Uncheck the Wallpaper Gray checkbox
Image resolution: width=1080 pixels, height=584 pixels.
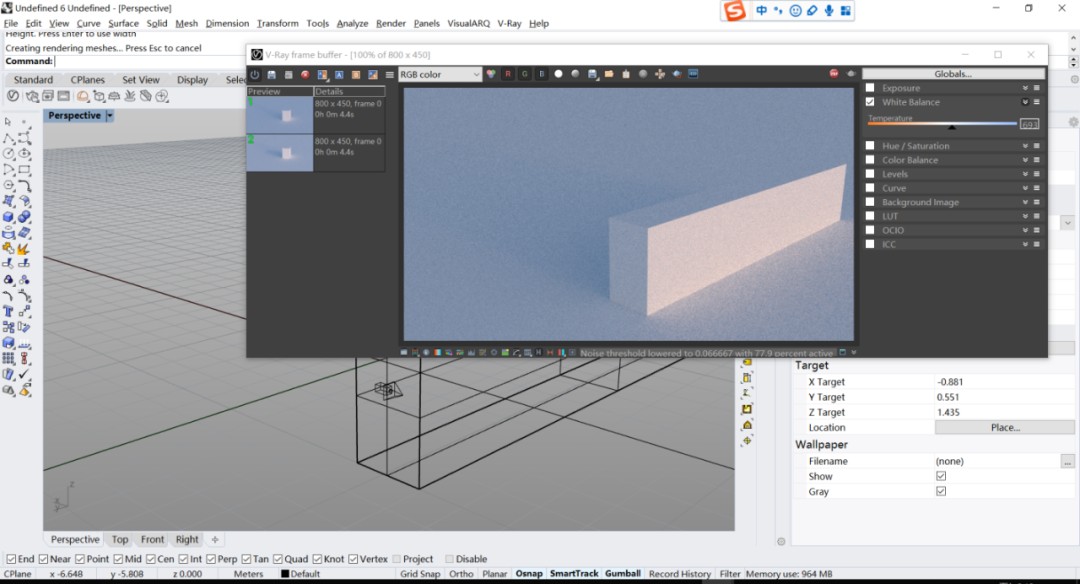click(x=941, y=491)
